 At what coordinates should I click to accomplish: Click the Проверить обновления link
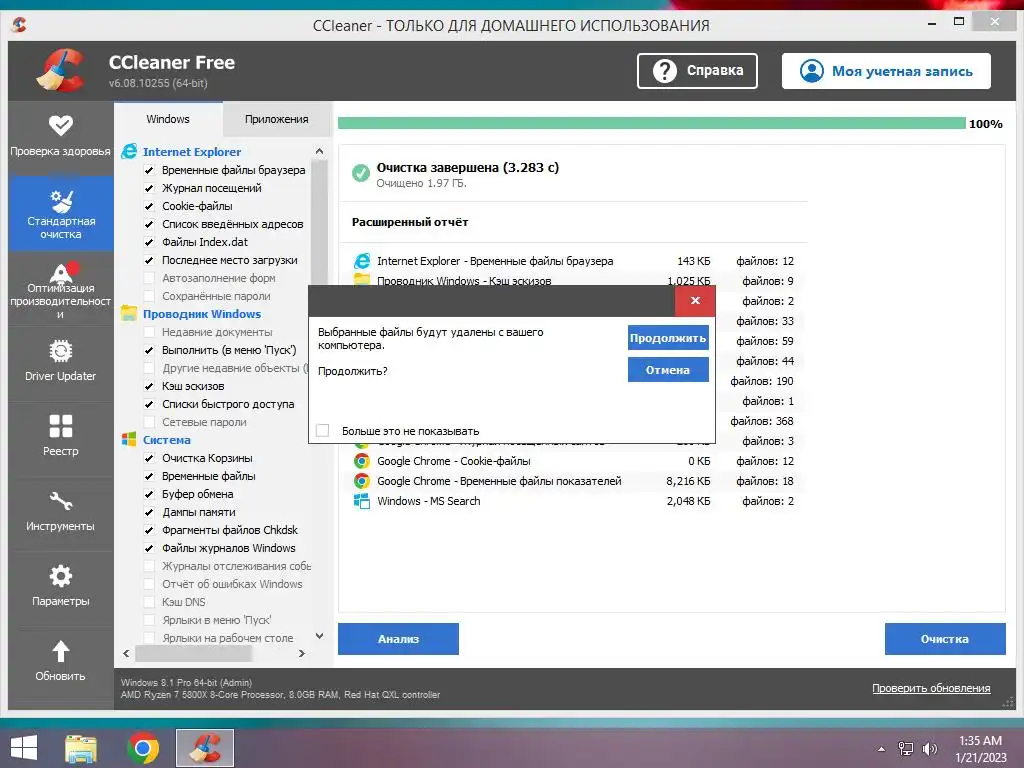pos(931,688)
